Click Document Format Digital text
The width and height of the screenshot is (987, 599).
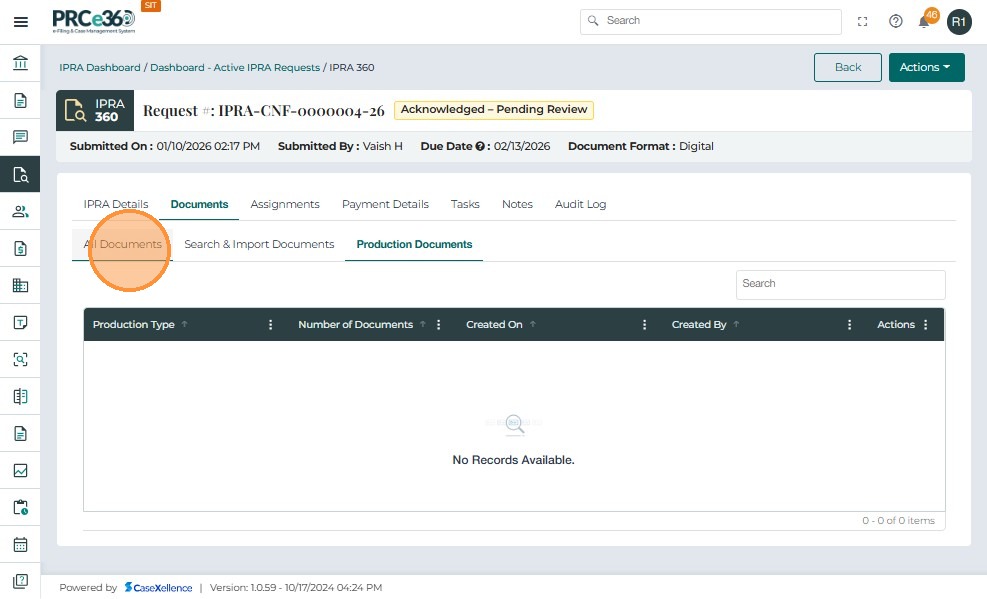pyautogui.click(x=641, y=146)
